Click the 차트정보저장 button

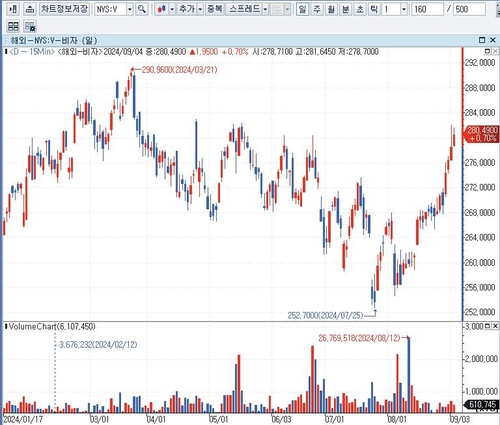pyautogui.click(x=65, y=9)
